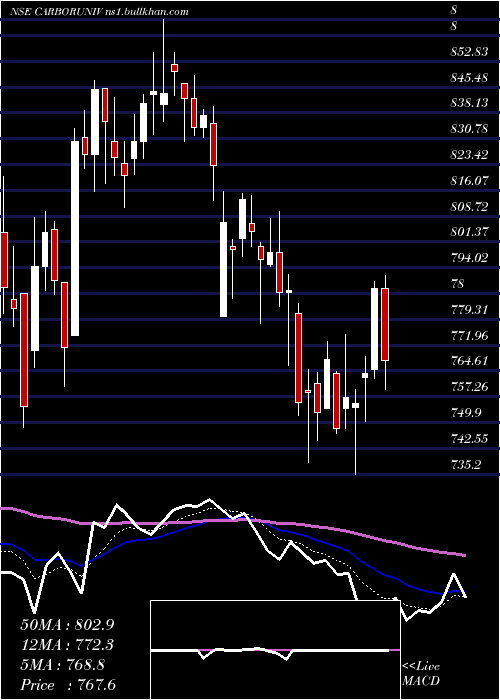Click the 742.55 price axis label

[x=469, y=439]
